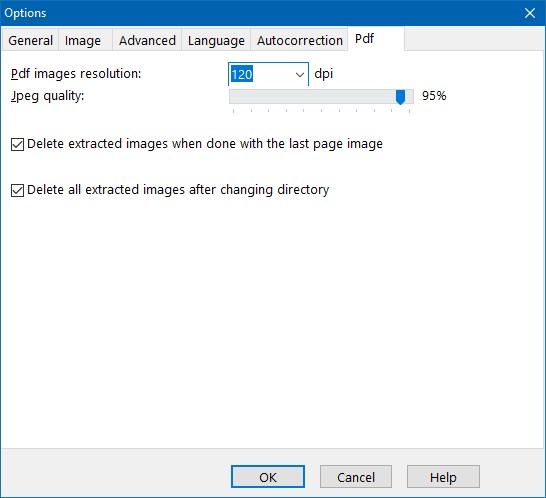
Task: Click the Pdf images resolution label
Action: pyautogui.click(x=76, y=74)
